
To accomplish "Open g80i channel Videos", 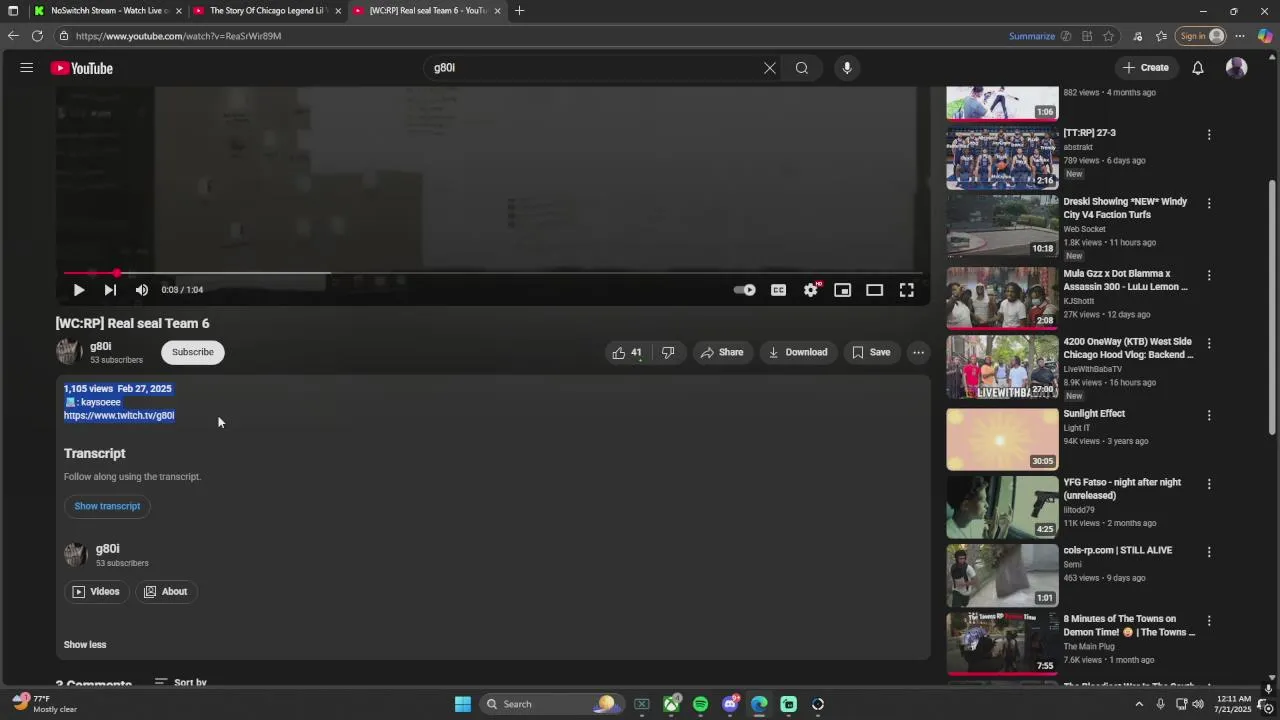I will (96, 592).
